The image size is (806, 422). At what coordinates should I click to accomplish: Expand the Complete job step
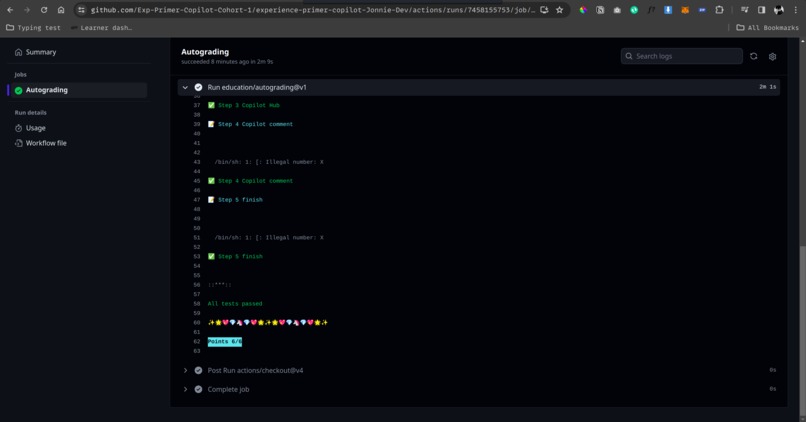point(185,389)
